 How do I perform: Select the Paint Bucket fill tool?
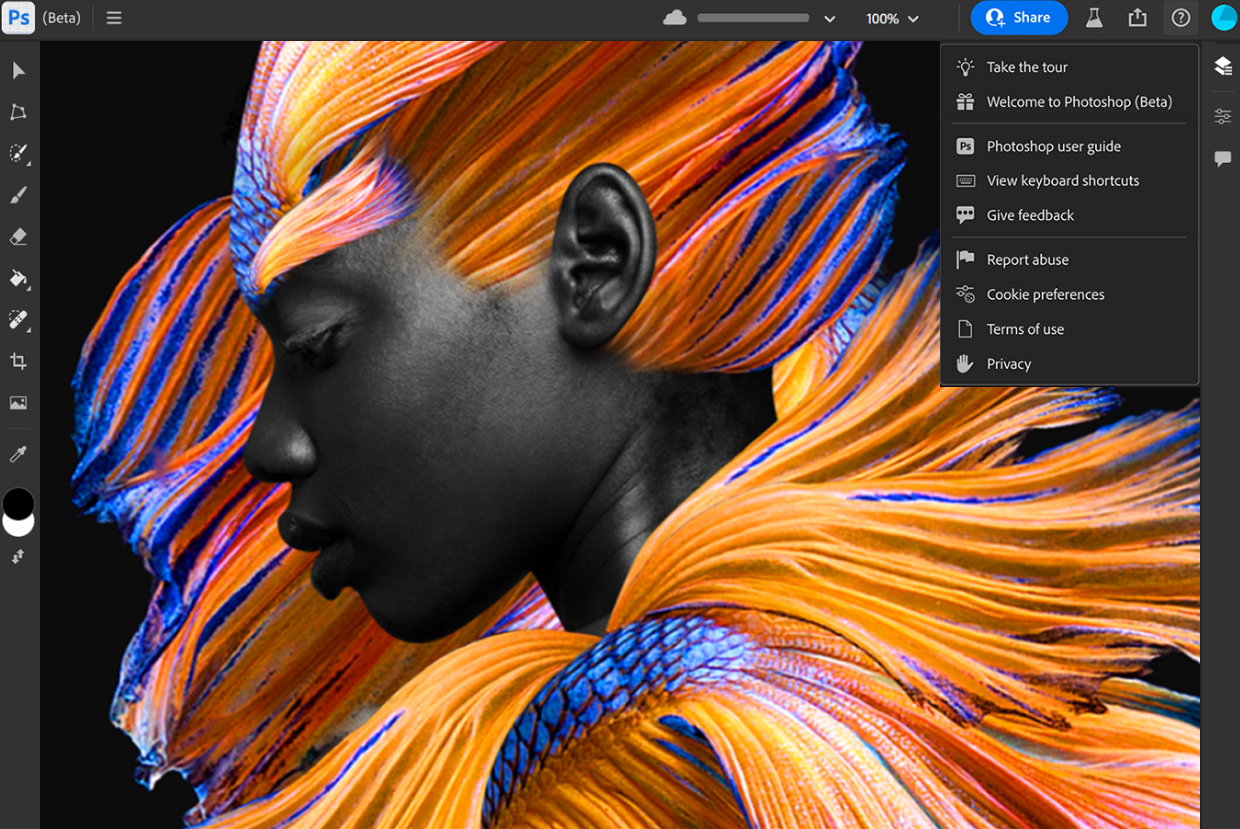(x=18, y=278)
